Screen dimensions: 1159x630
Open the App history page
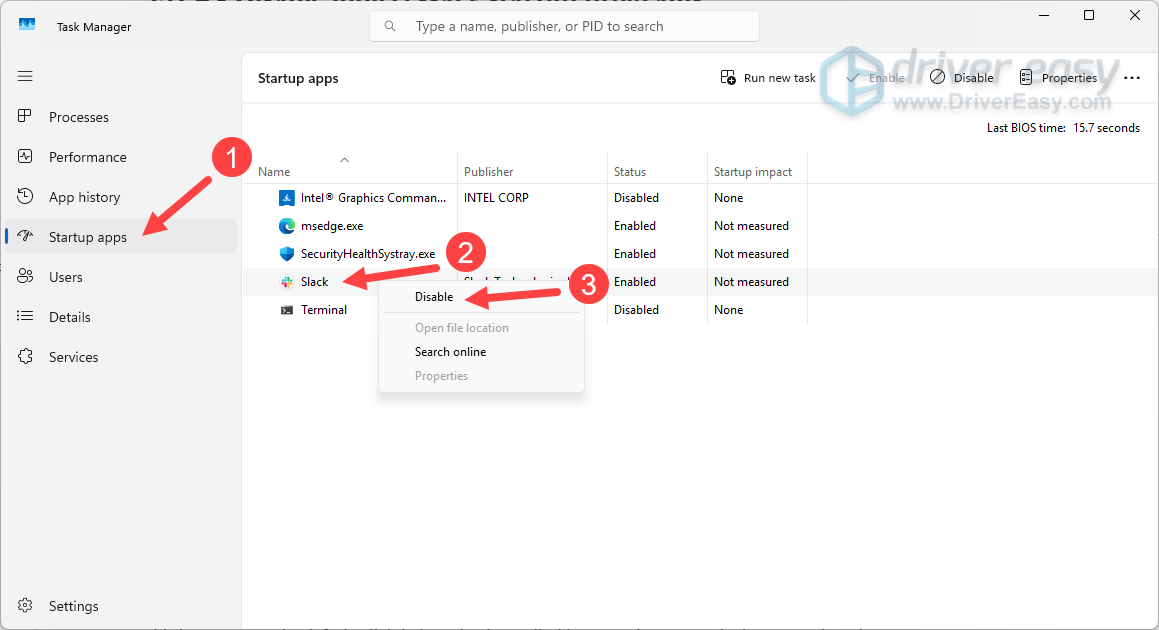84,197
